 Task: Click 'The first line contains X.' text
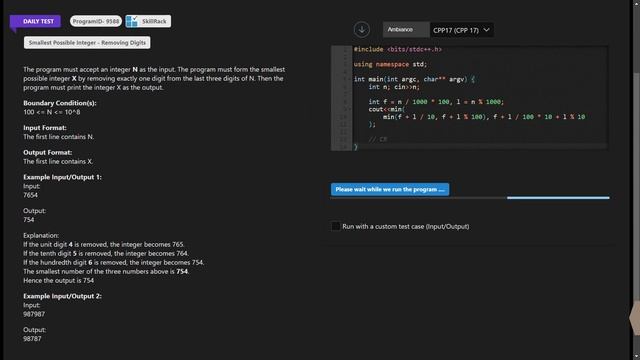pos(58,162)
